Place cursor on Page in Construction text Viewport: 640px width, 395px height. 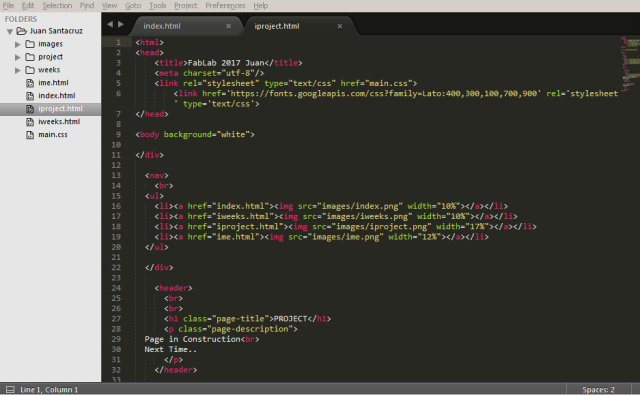click(x=192, y=339)
